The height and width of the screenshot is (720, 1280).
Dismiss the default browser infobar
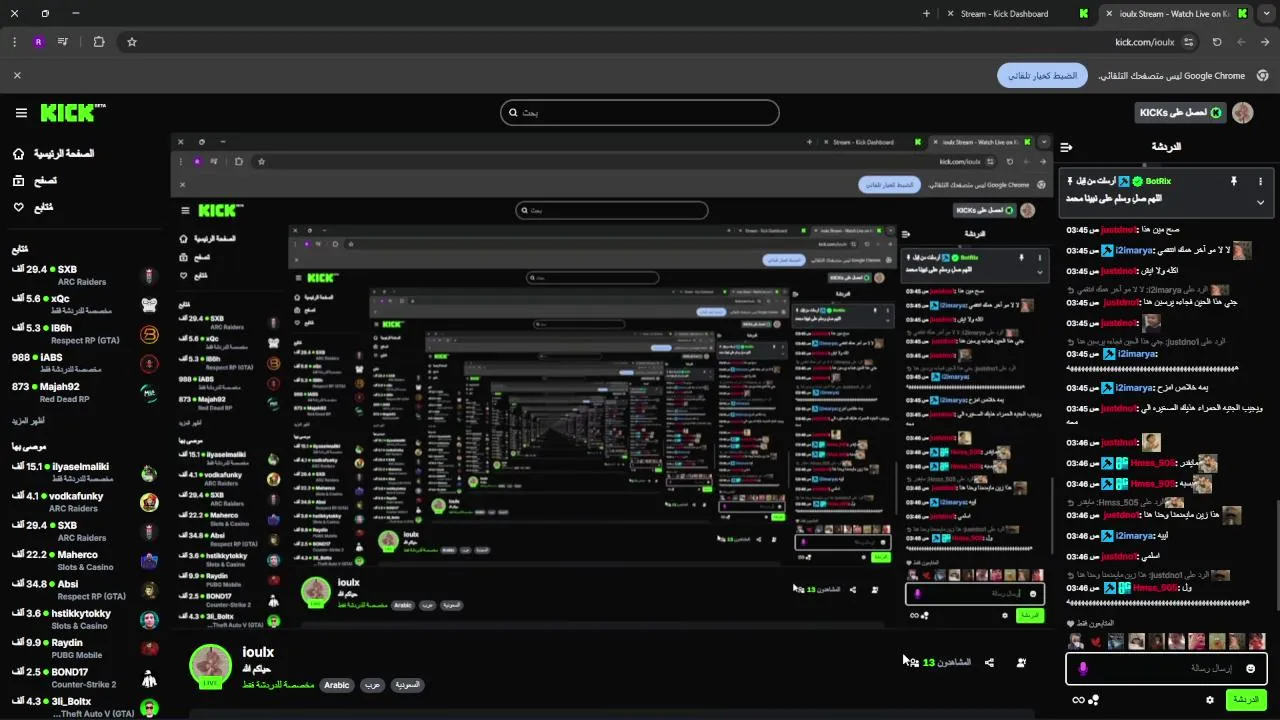[17, 75]
